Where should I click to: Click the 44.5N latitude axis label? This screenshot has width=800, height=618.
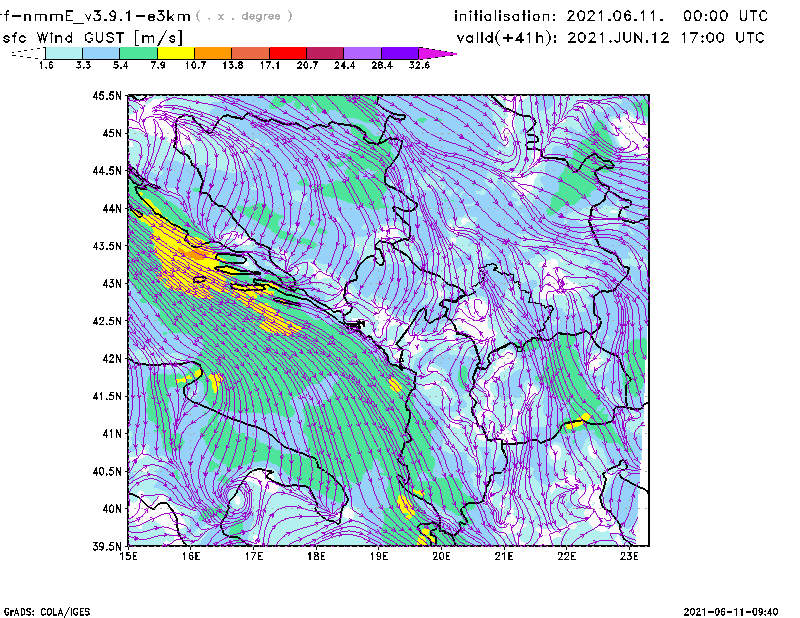[107, 170]
